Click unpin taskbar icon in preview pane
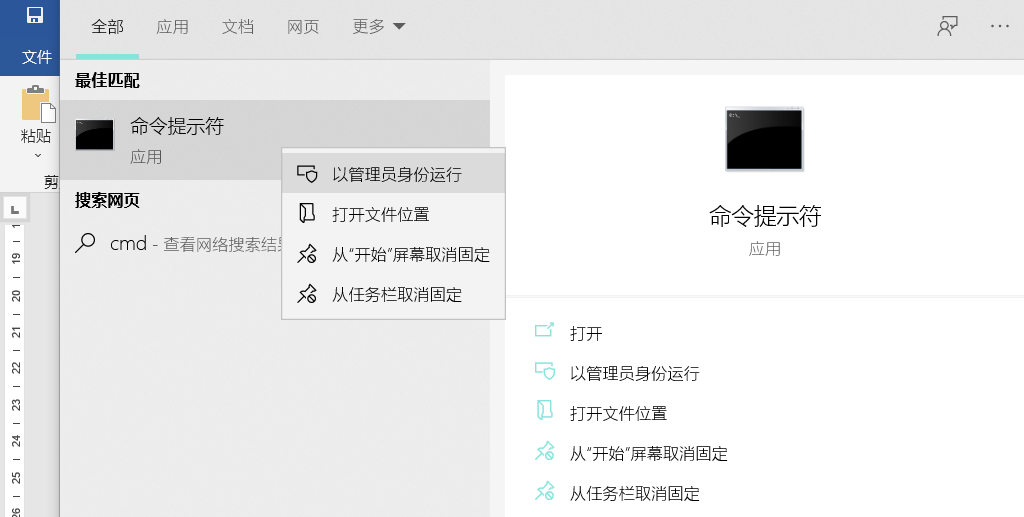The width and height of the screenshot is (1024, 517). click(545, 491)
